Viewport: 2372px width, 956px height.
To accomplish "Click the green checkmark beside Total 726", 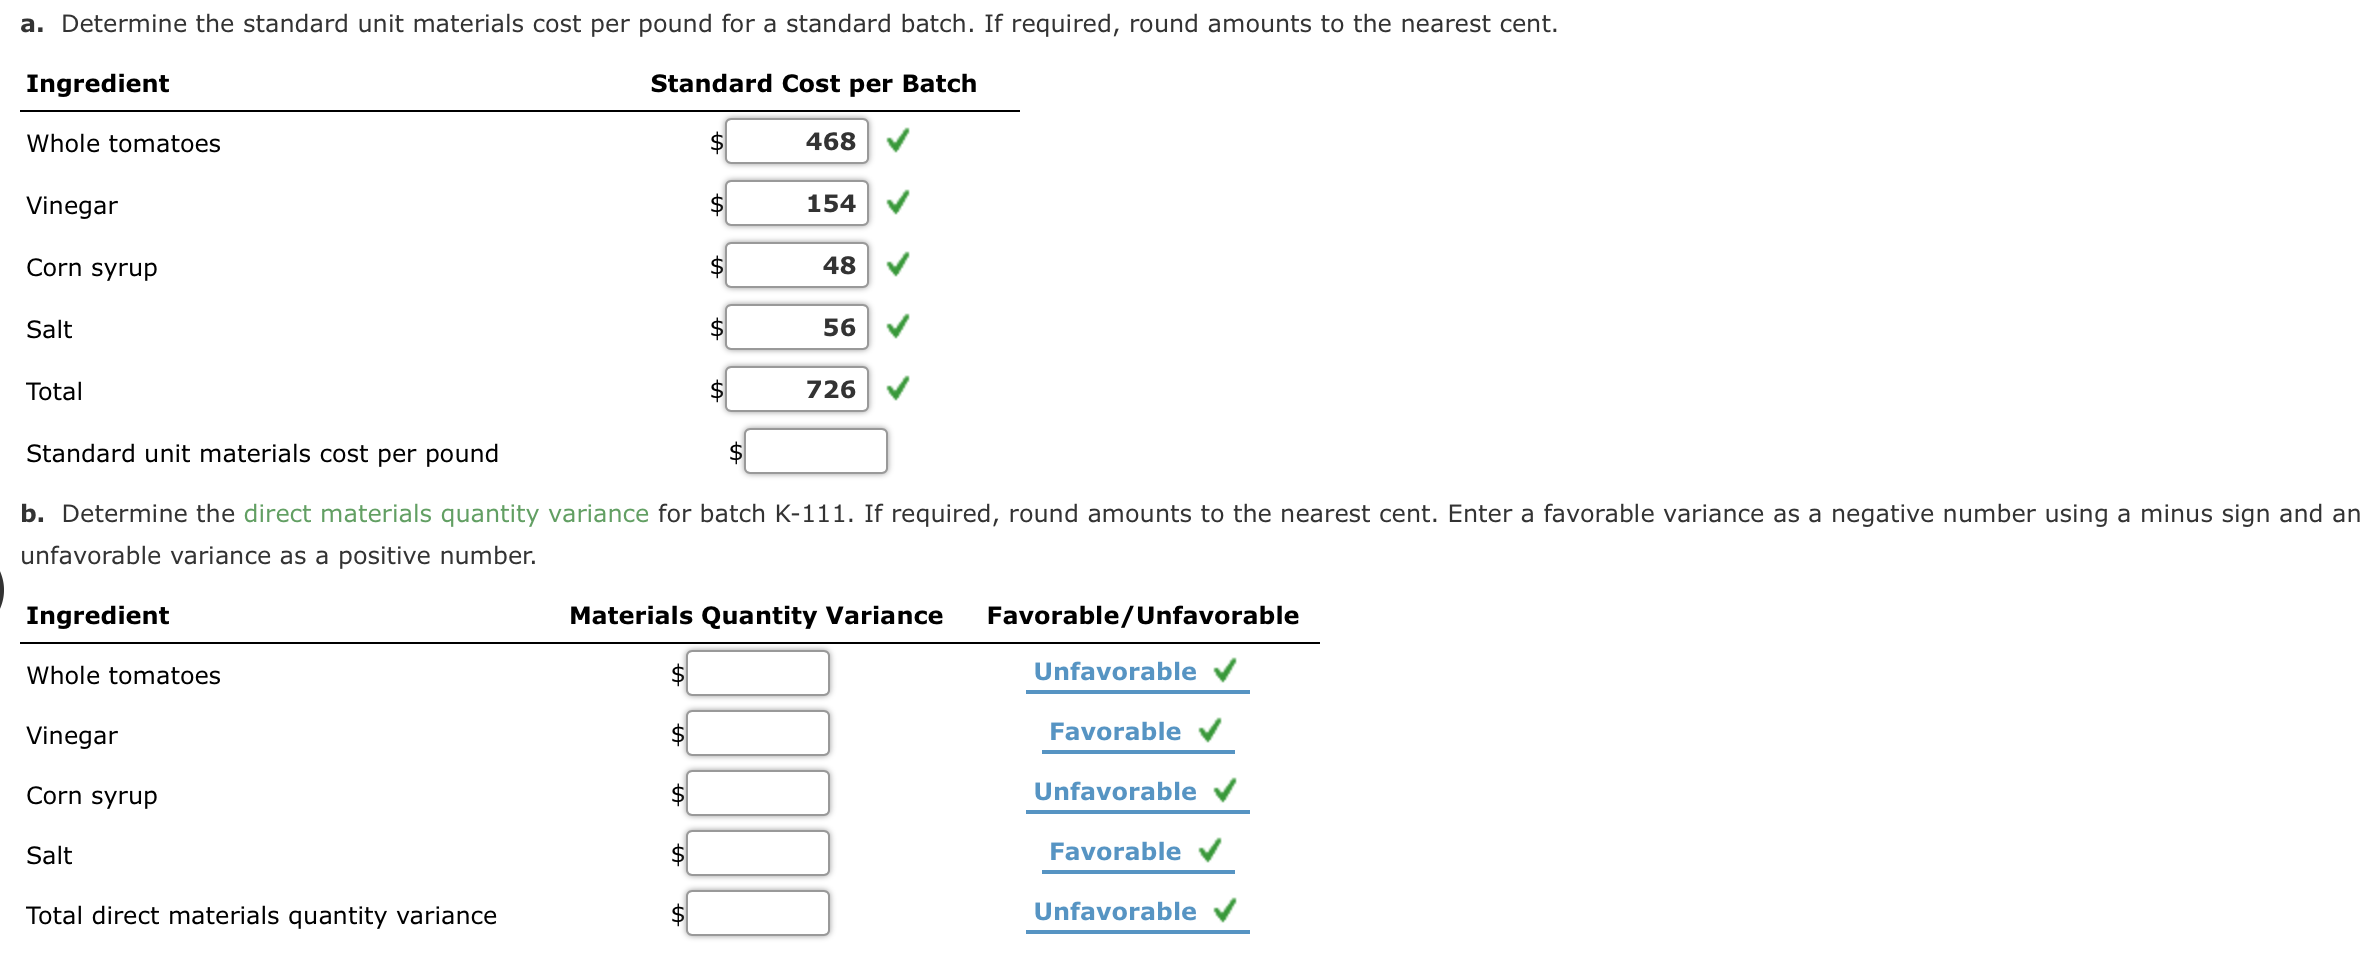I will (x=898, y=388).
